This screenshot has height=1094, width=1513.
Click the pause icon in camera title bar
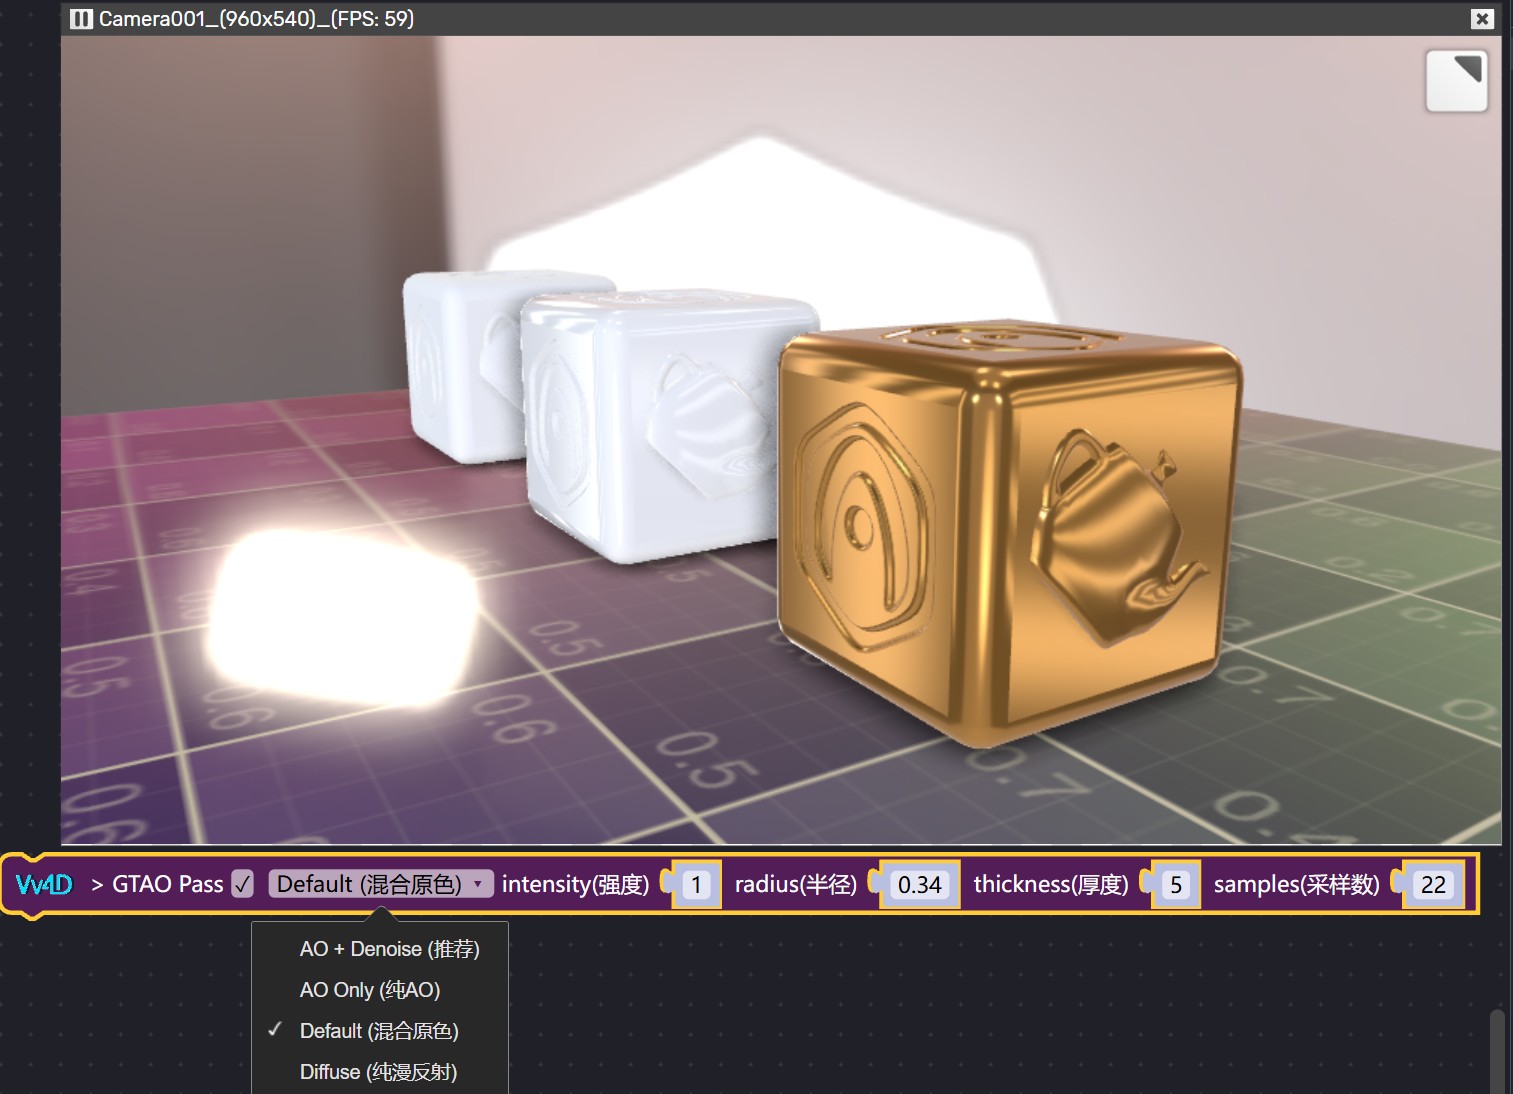pyautogui.click(x=81, y=19)
